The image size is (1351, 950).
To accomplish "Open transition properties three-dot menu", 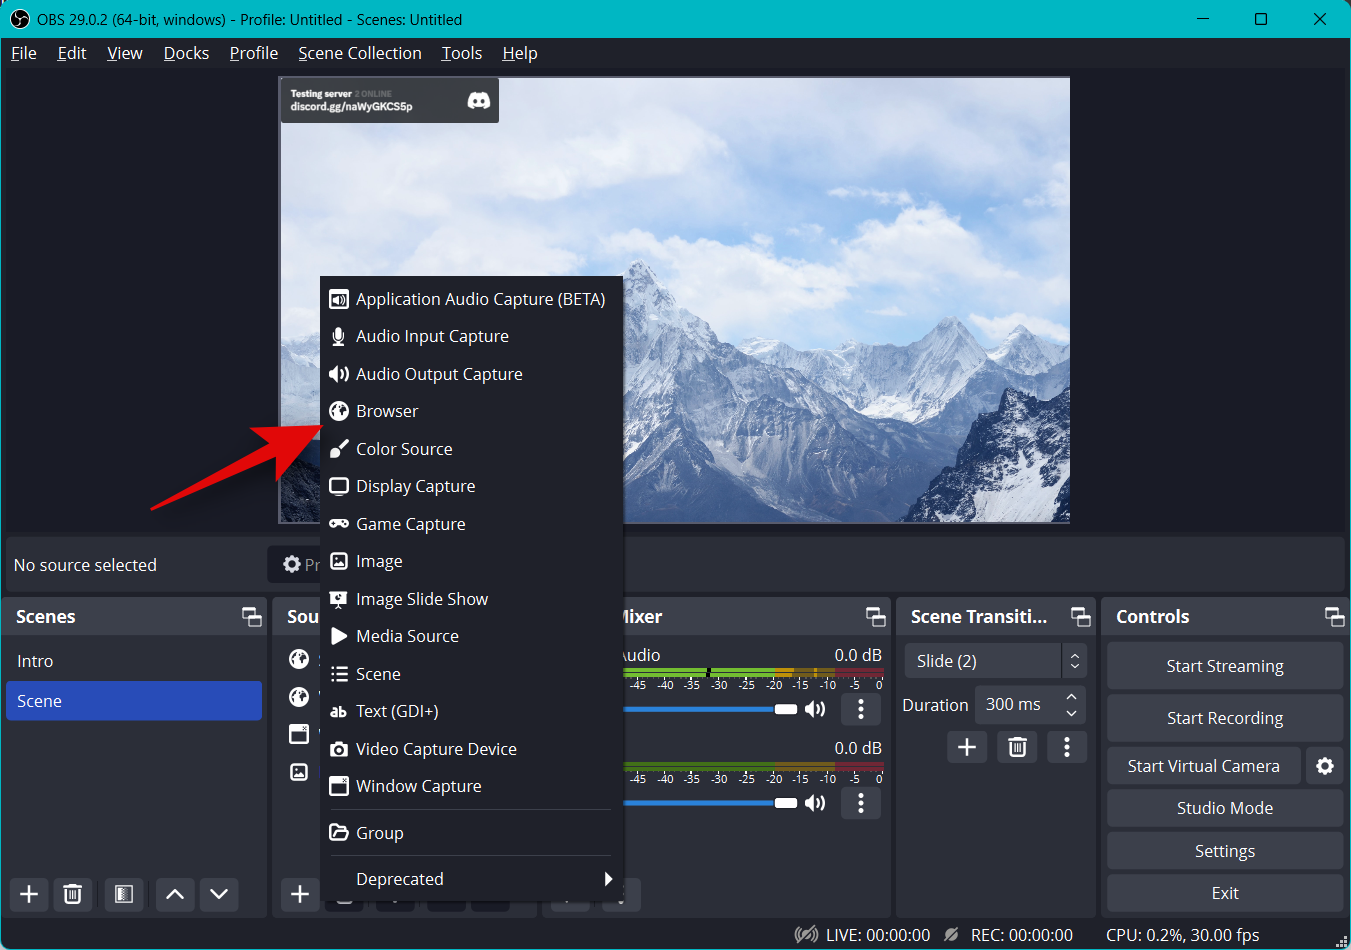I will 1067,747.
